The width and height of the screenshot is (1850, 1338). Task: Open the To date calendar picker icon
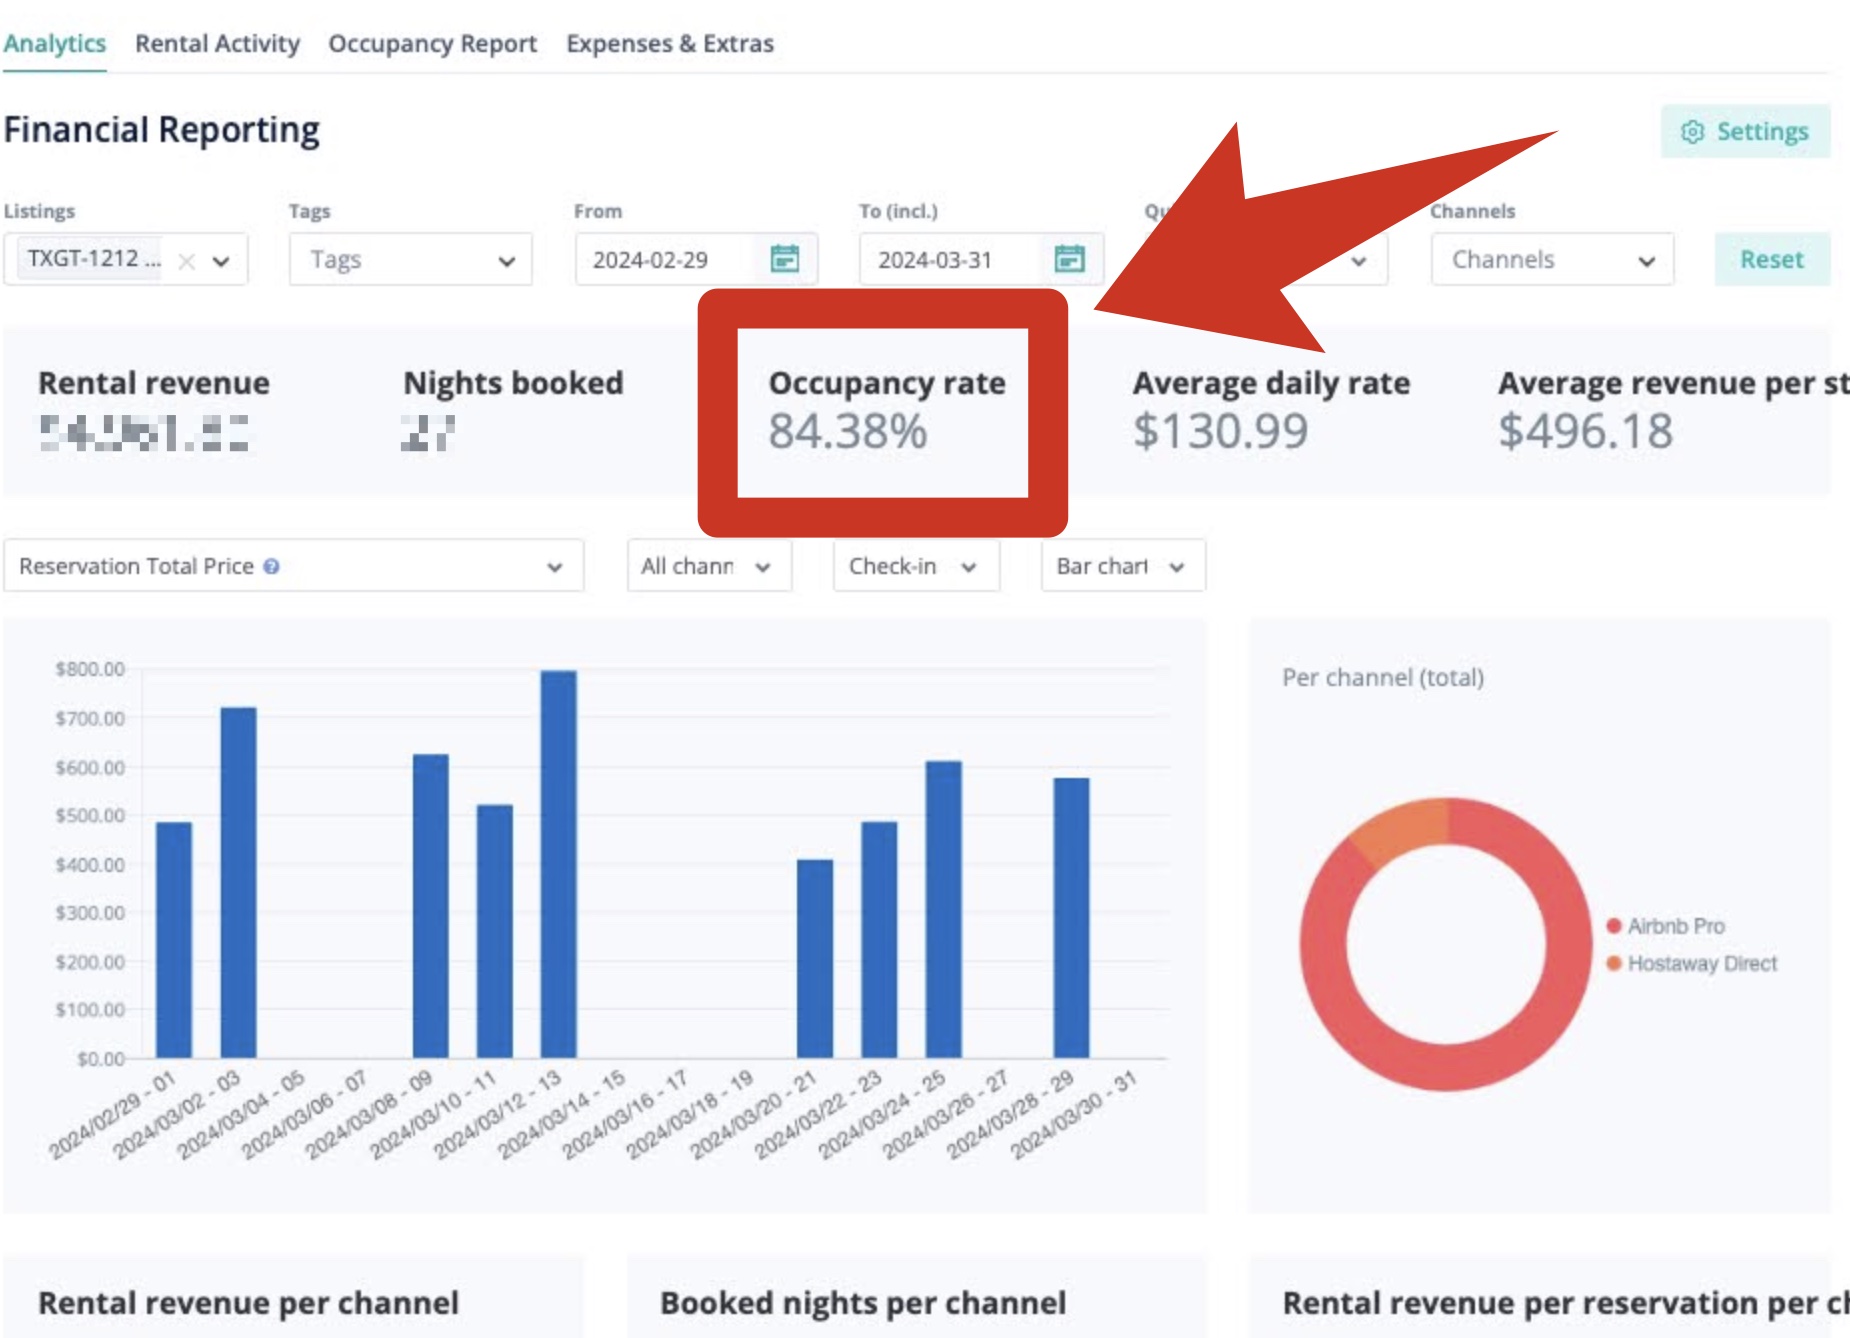coord(1069,259)
